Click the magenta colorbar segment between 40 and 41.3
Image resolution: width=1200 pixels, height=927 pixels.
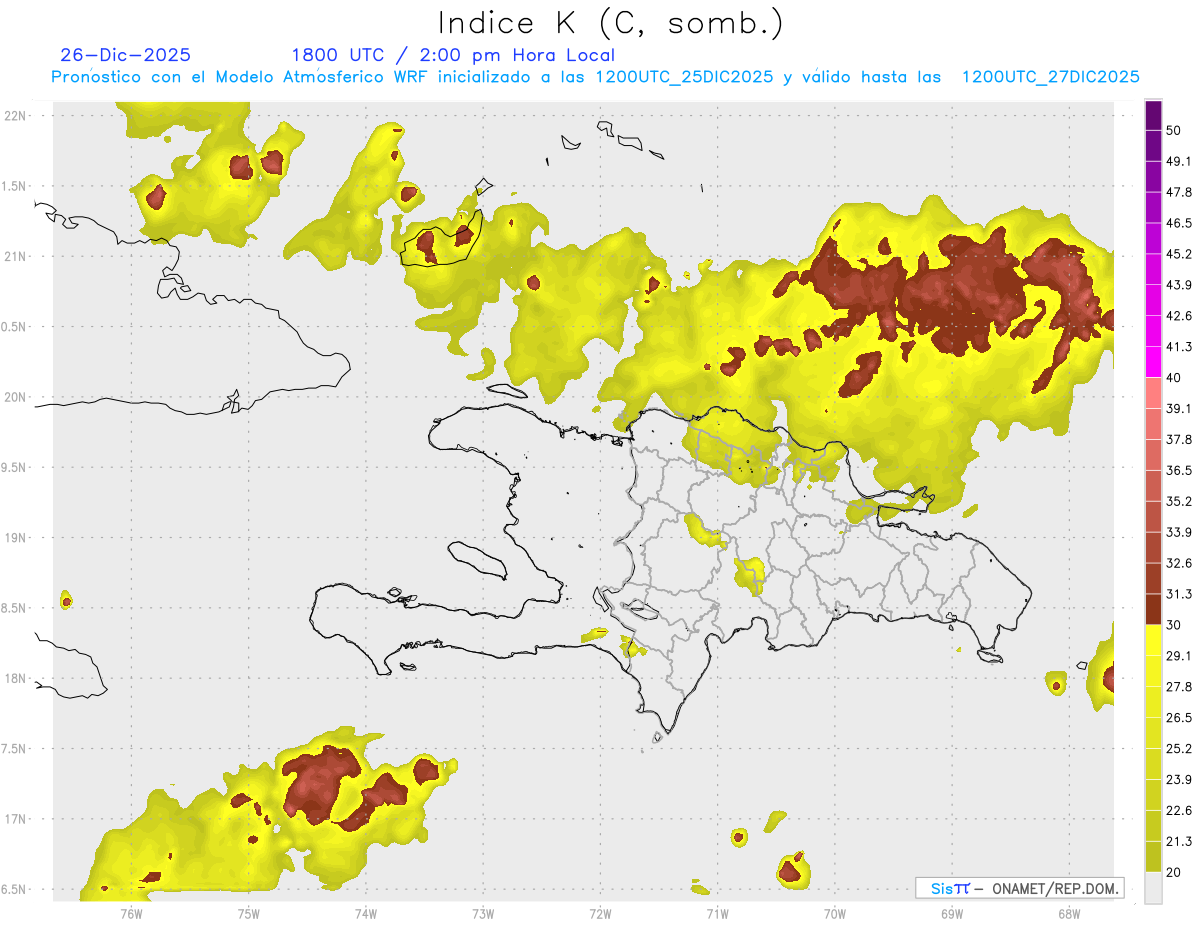point(1153,362)
